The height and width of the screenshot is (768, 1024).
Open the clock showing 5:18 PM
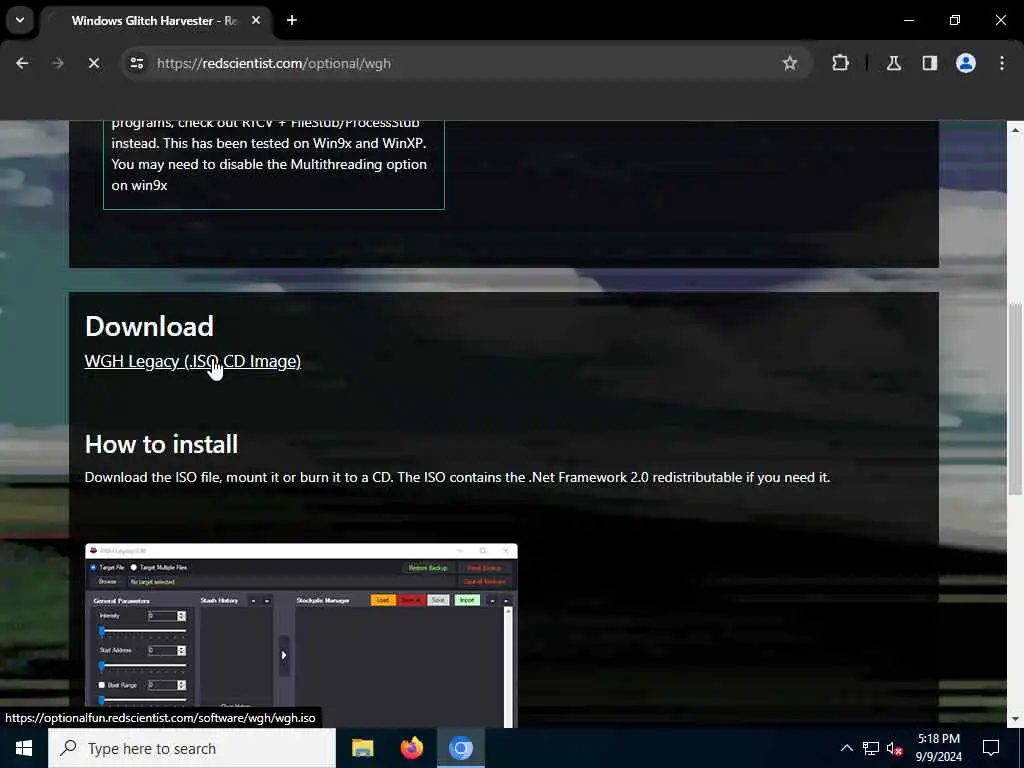(x=938, y=748)
